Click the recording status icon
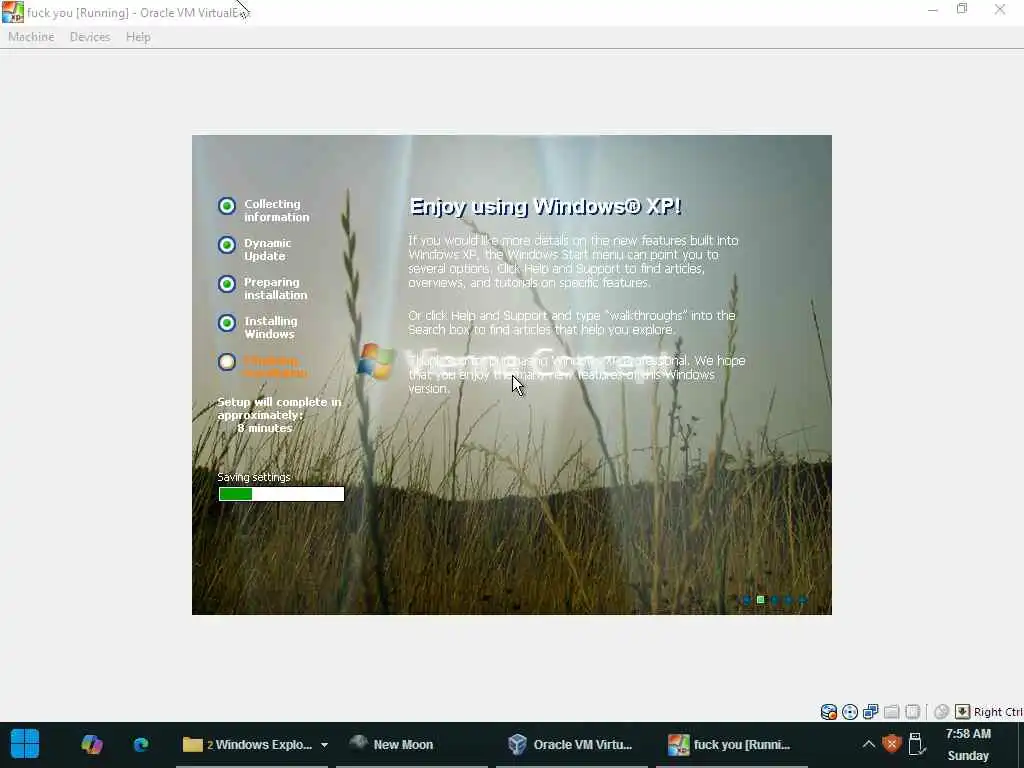The width and height of the screenshot is (1024, 768). coord(941,712)
